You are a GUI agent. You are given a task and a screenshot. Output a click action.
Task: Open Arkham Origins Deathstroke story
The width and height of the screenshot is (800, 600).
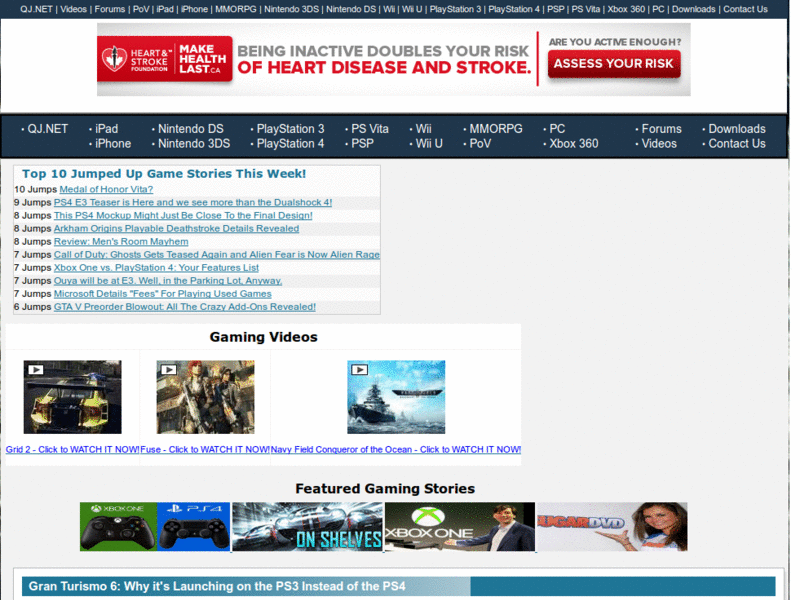[177, 229]
